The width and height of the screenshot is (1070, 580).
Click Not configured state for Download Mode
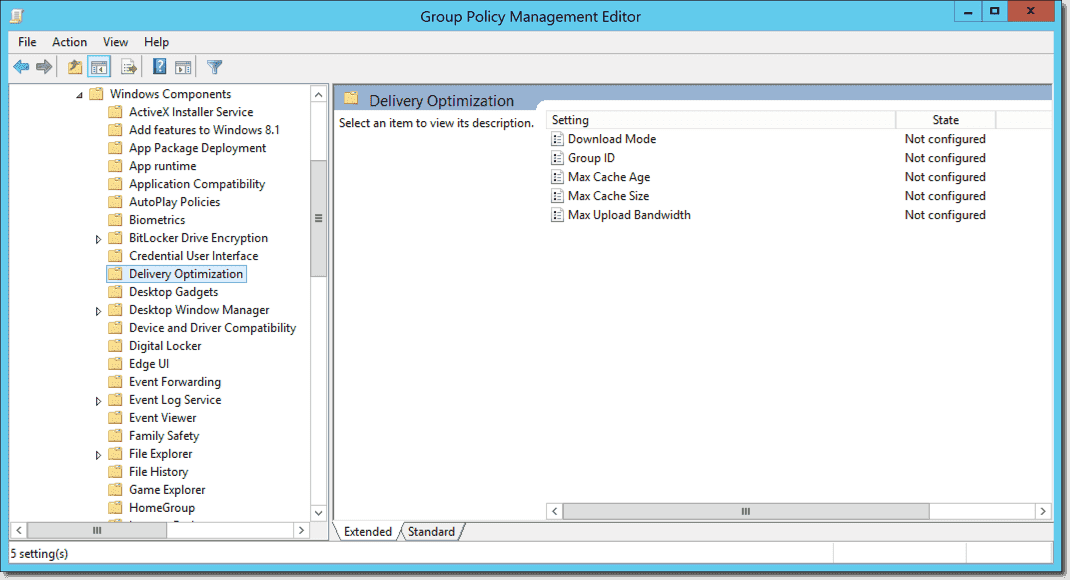pos(945,139)
